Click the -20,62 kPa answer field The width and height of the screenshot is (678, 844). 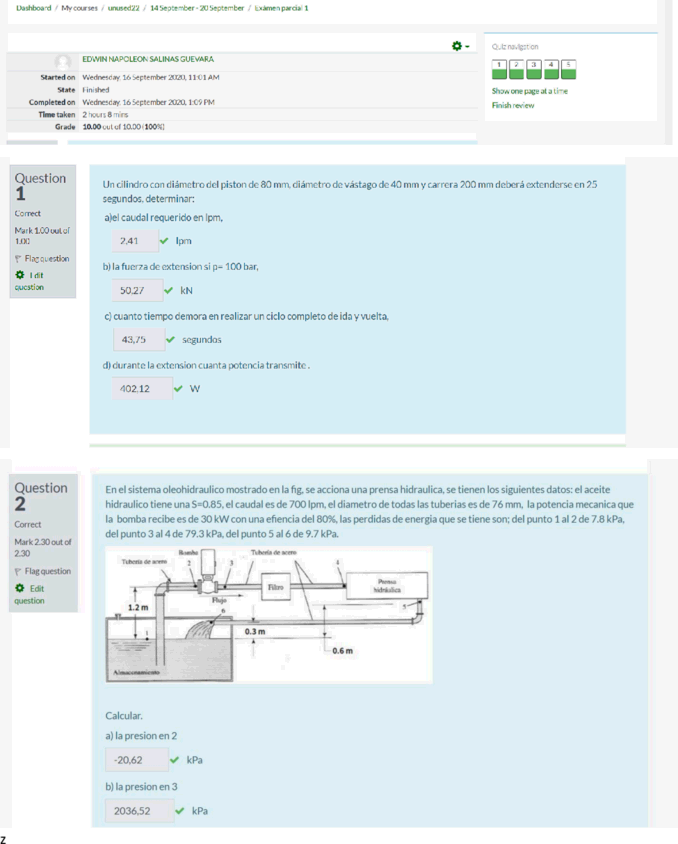137,760
